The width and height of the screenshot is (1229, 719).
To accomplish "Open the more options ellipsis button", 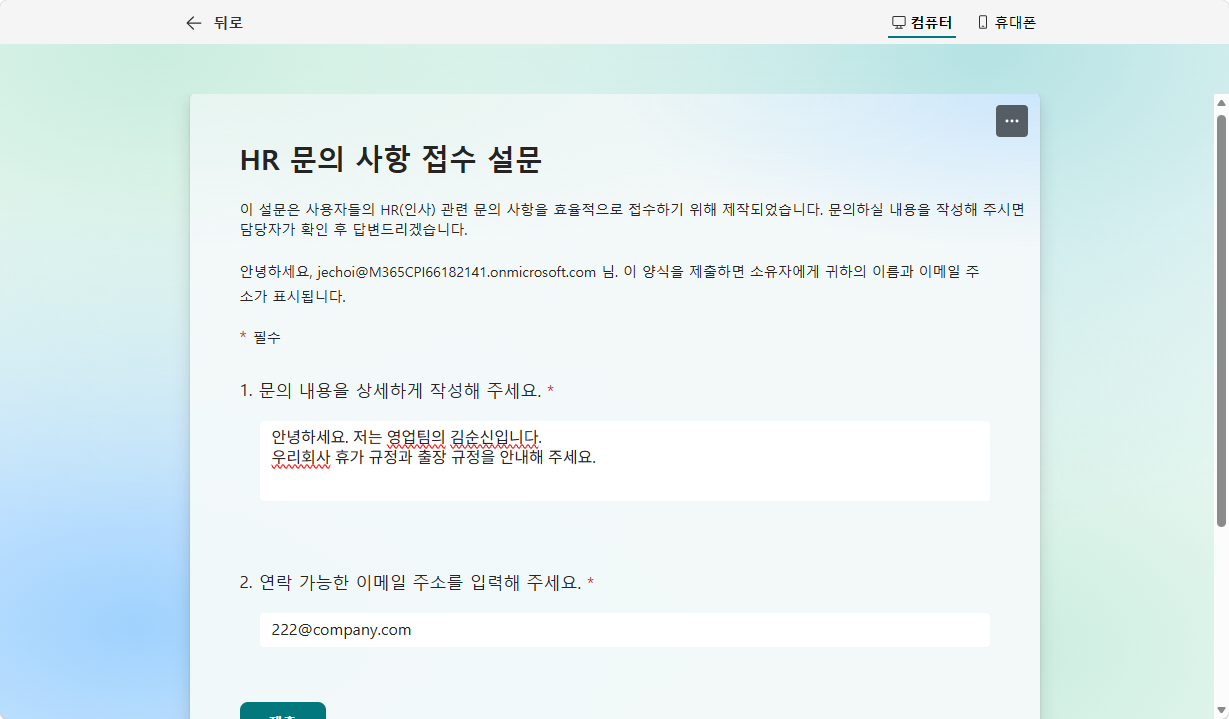I will pyautogui.click(x=1012, y=121).
